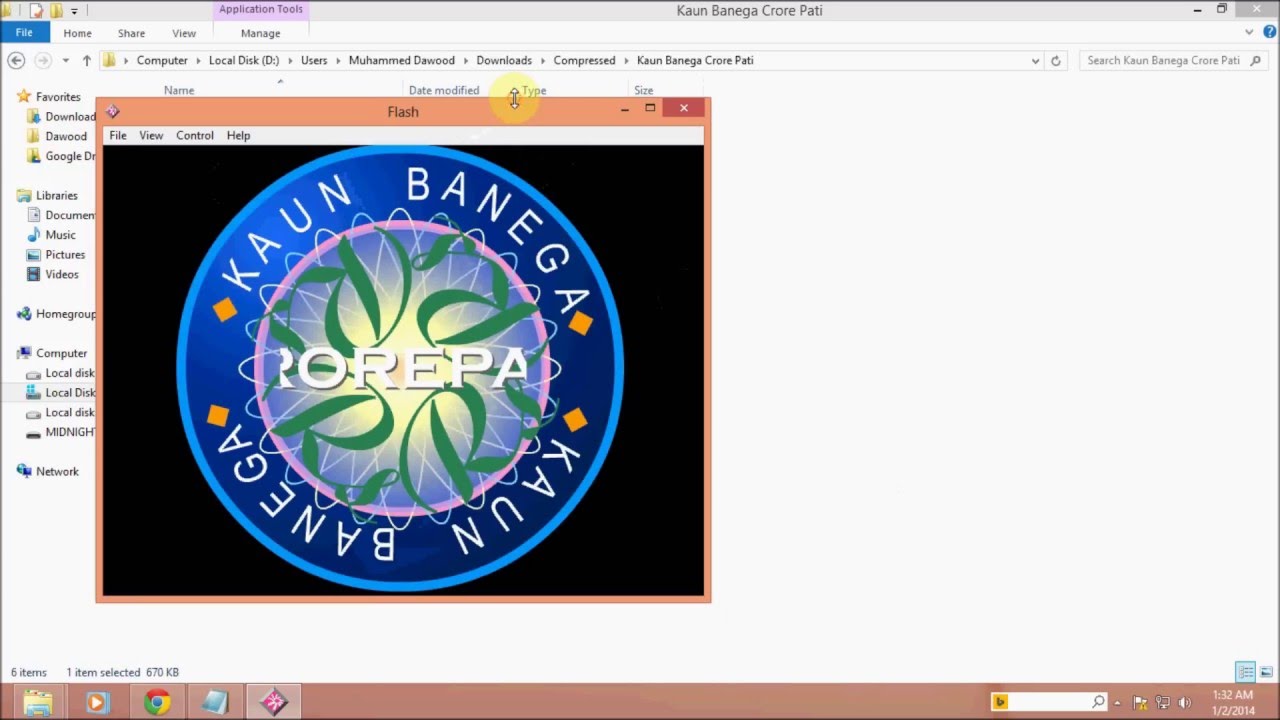Image resolution: width=1280 pixels, height=720 pixels.
Task: Sort files by Date modified column
Action: tap(444, 90)
